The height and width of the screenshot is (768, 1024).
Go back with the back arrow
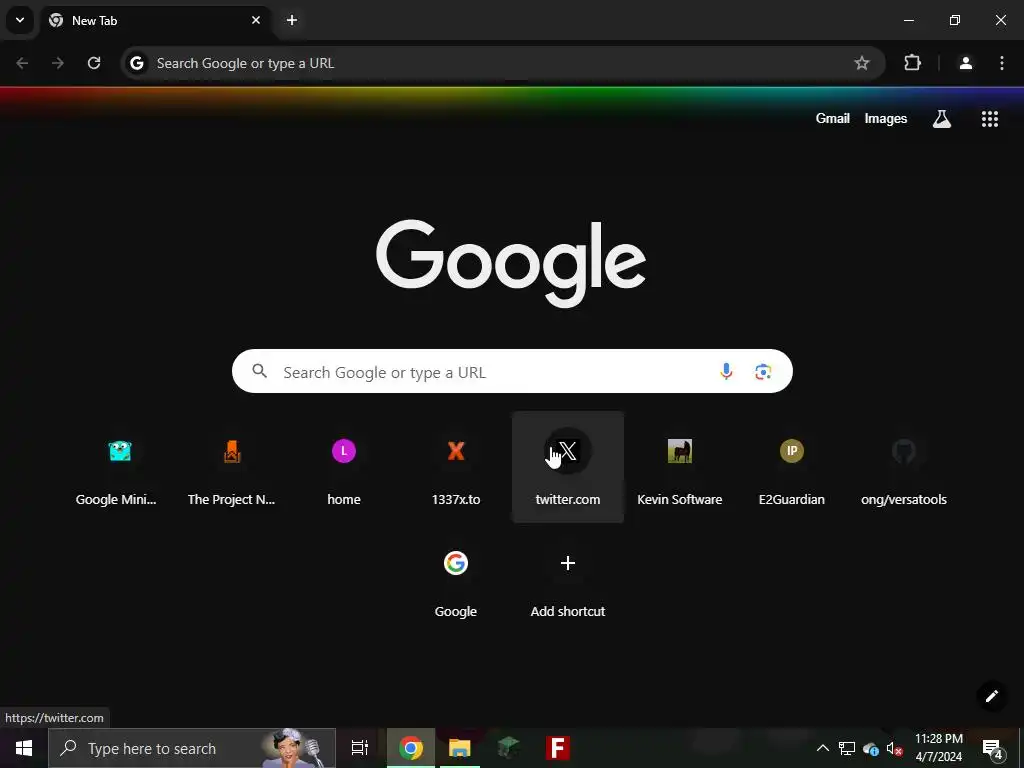point(22,63)
